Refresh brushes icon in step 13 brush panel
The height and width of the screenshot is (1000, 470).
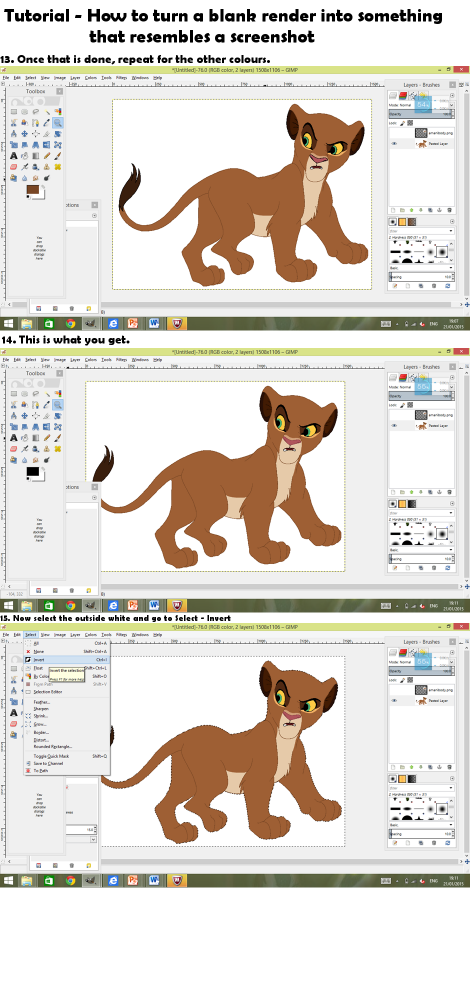click(447, 286)
